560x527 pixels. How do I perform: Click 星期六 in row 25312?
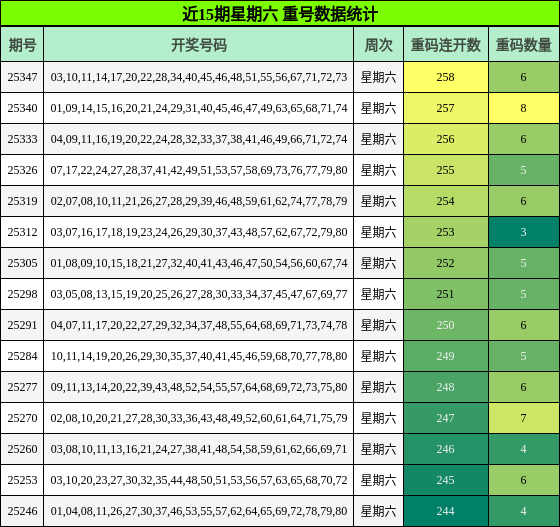(x=379, y=232)
